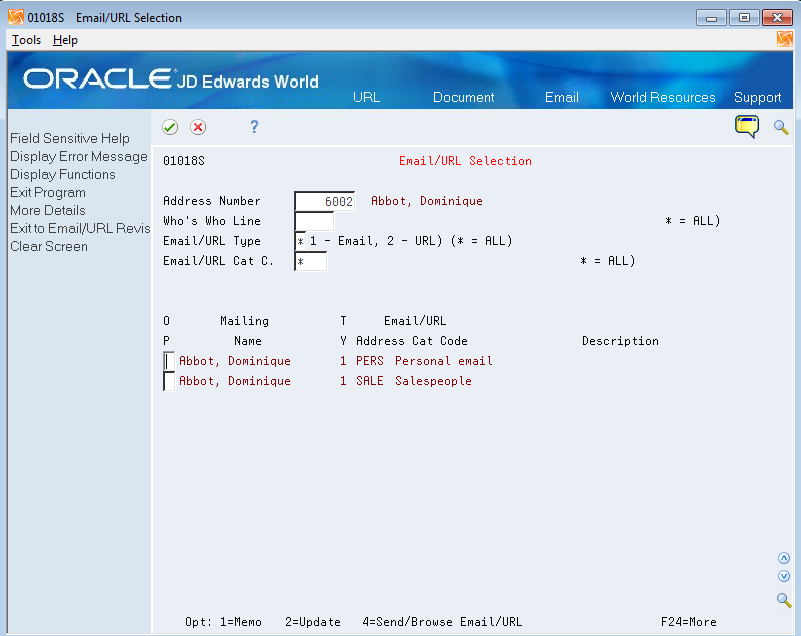Select the Document banner tab
Image resolution: width=801 pixels, height=636 pixels.
[463, 98]
